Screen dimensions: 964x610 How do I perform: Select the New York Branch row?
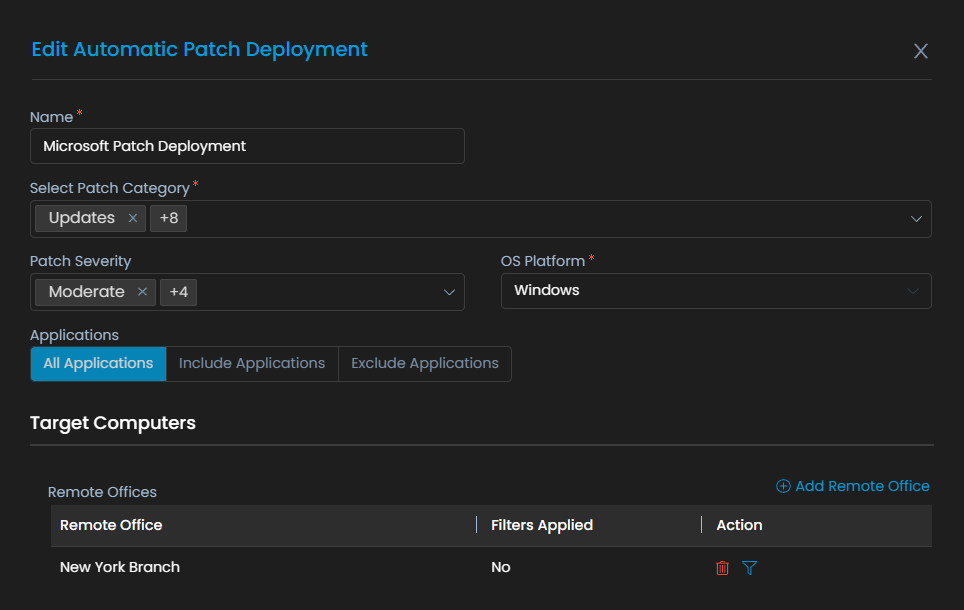click(120, 567)
